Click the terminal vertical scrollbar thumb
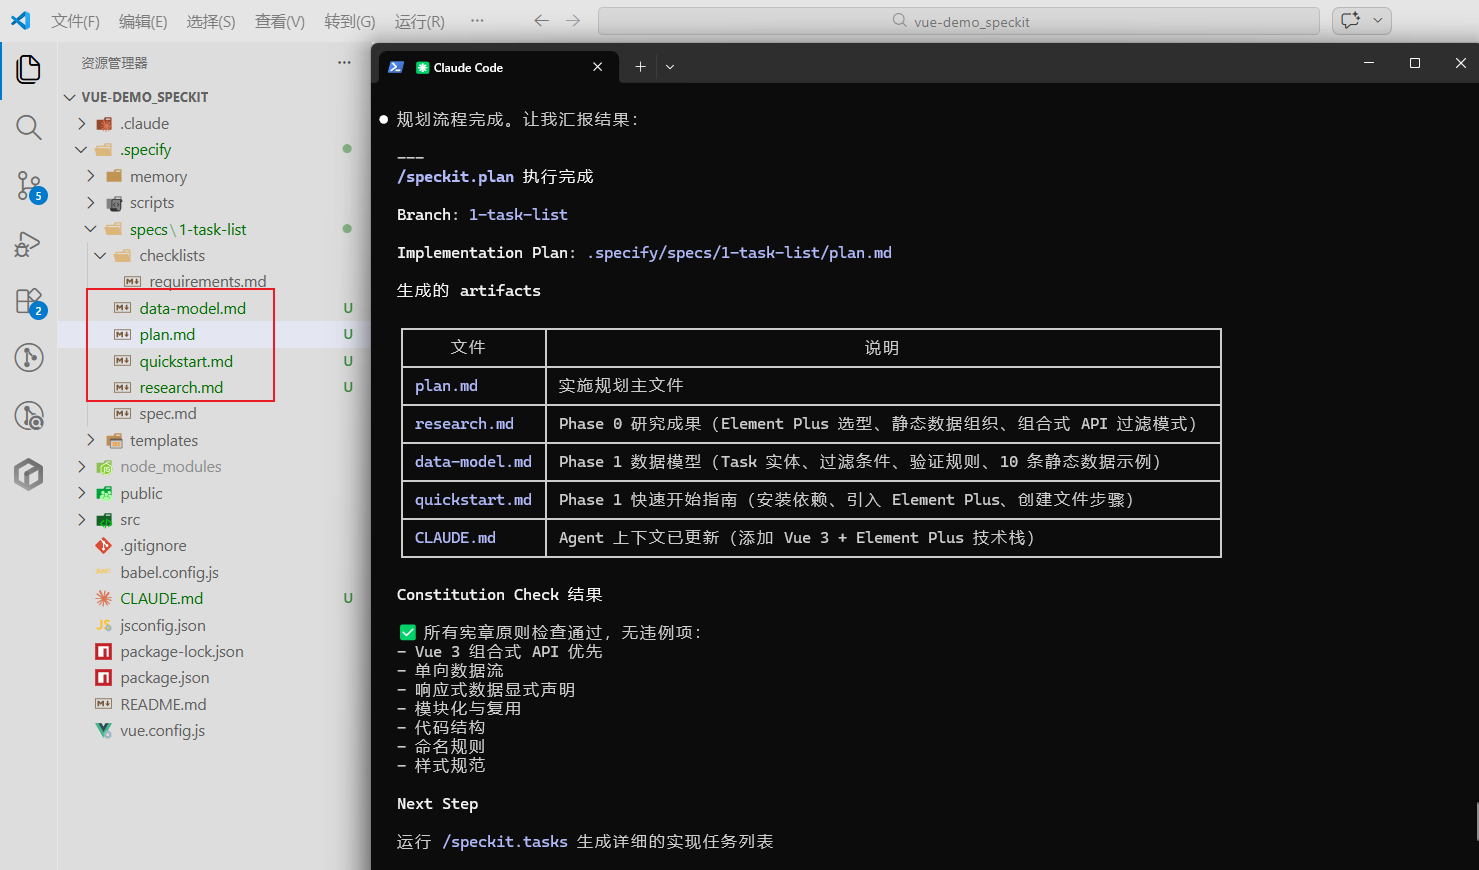The width and height of the screenshot is (1479, 870). (1476, 822)
